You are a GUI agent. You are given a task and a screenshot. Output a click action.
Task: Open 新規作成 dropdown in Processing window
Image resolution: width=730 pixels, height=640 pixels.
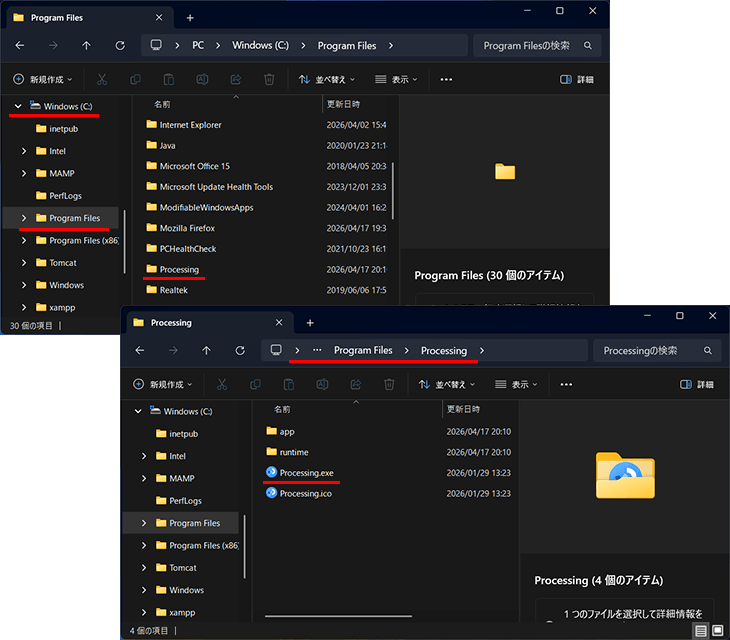(163, 384)
